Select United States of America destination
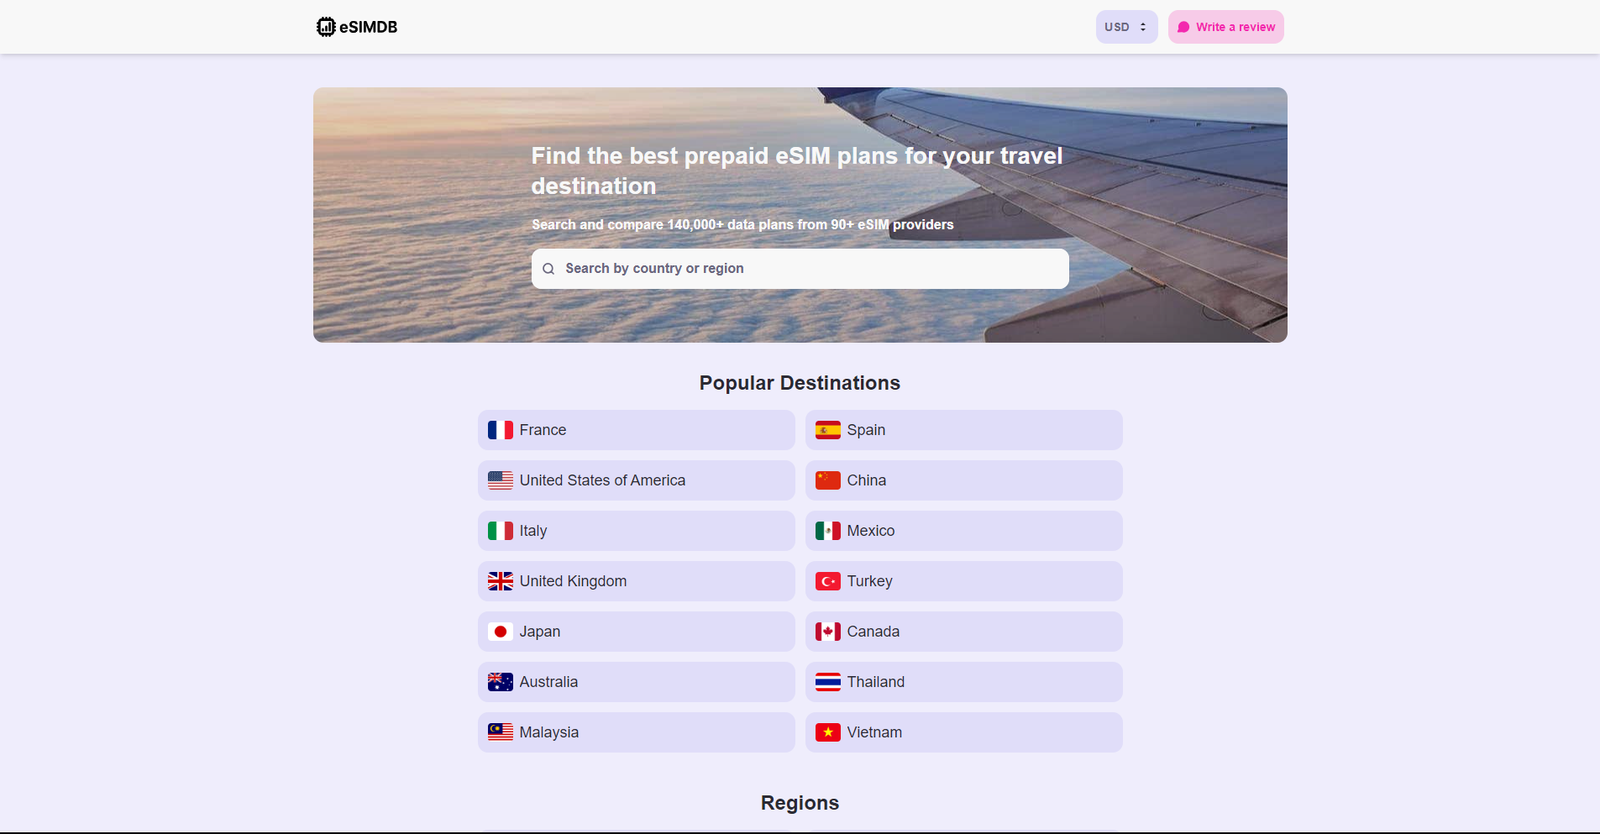The image size is (1600, 834). pos(636,480)
